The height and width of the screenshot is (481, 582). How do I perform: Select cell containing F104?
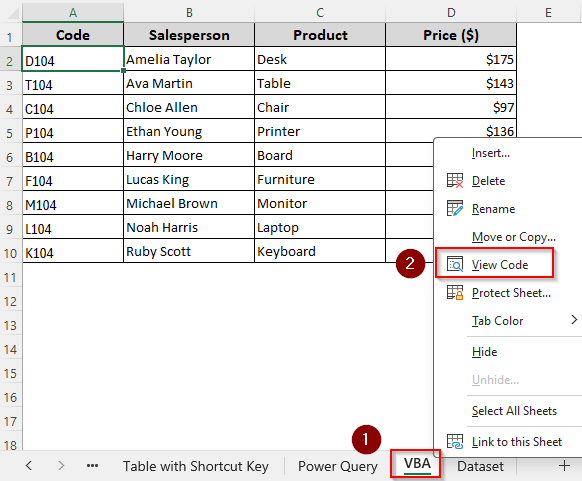pos(73,180)
